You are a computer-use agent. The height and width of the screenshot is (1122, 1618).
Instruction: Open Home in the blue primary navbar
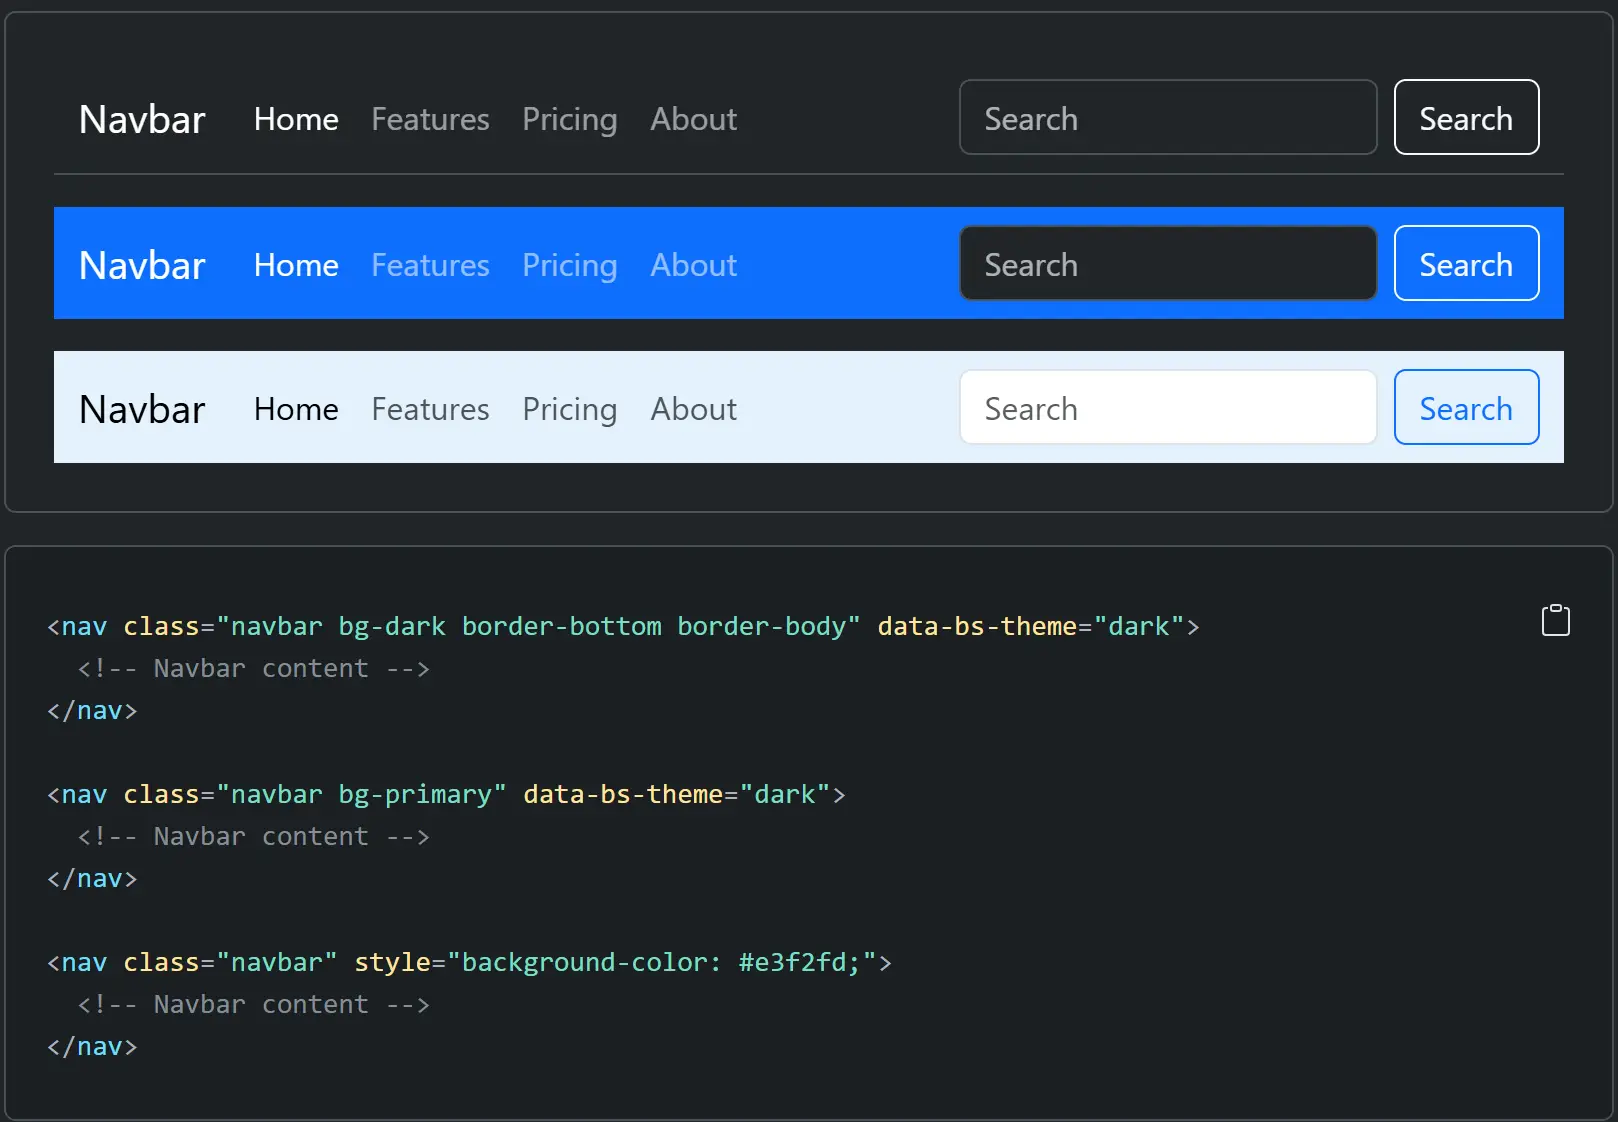coord(296,265)
